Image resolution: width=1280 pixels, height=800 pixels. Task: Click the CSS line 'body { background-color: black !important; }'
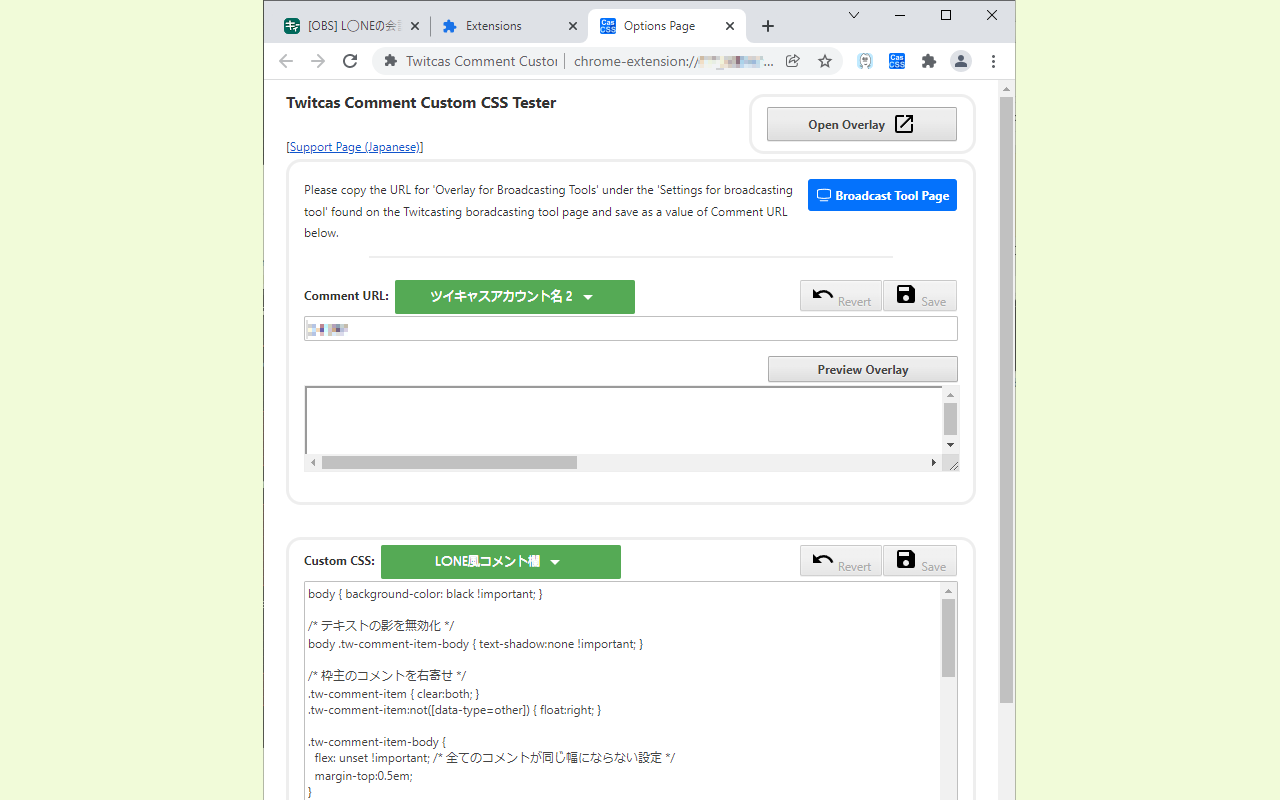pyautogui.click(x=425, y=594)
